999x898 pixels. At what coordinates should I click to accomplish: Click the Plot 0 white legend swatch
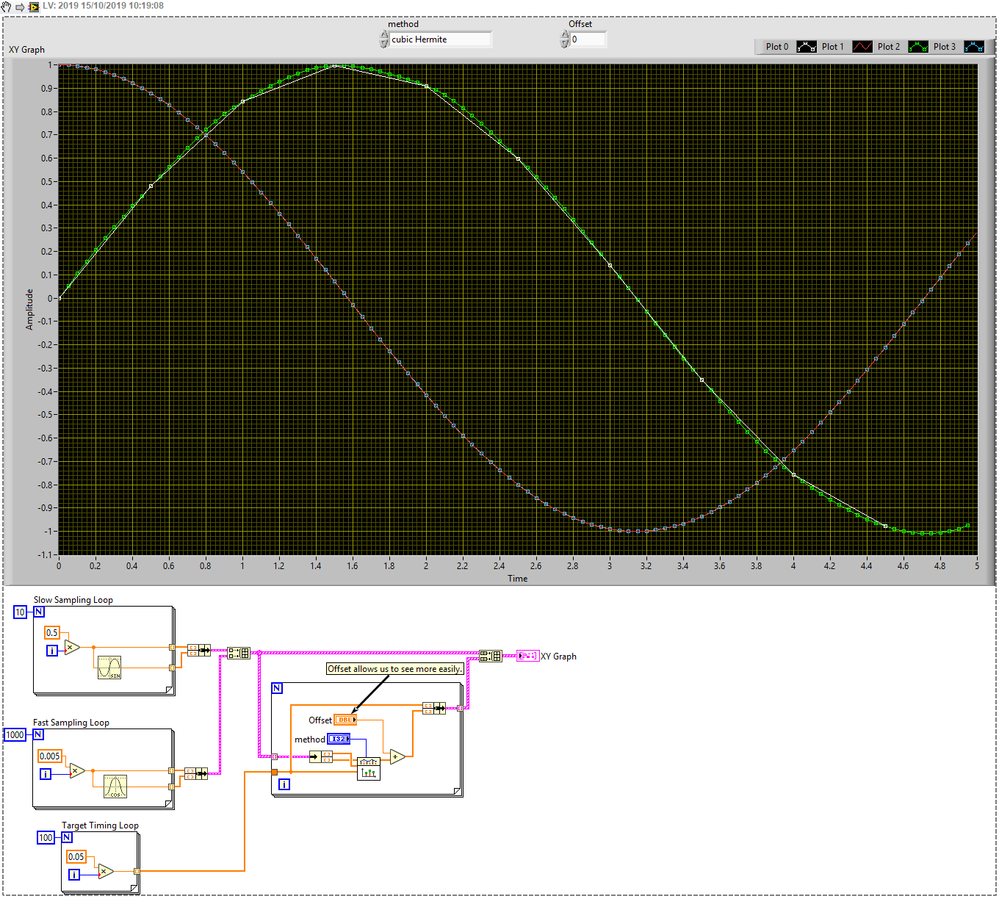807,47
